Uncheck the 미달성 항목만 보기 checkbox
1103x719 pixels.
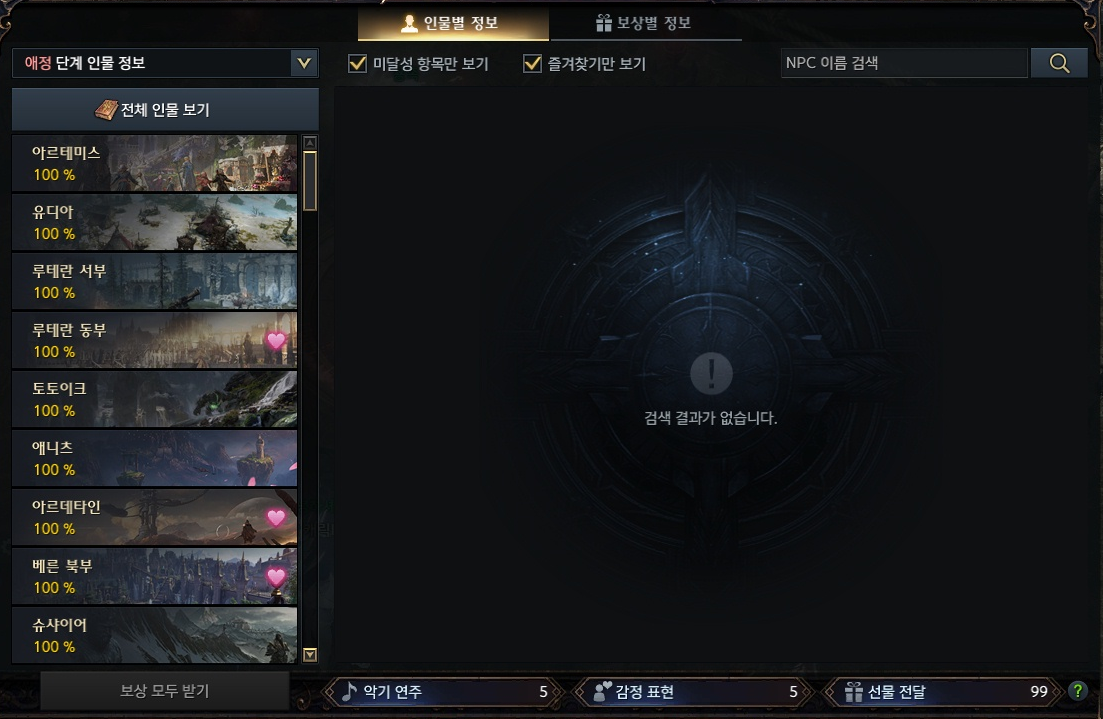[x=357, y=63]
